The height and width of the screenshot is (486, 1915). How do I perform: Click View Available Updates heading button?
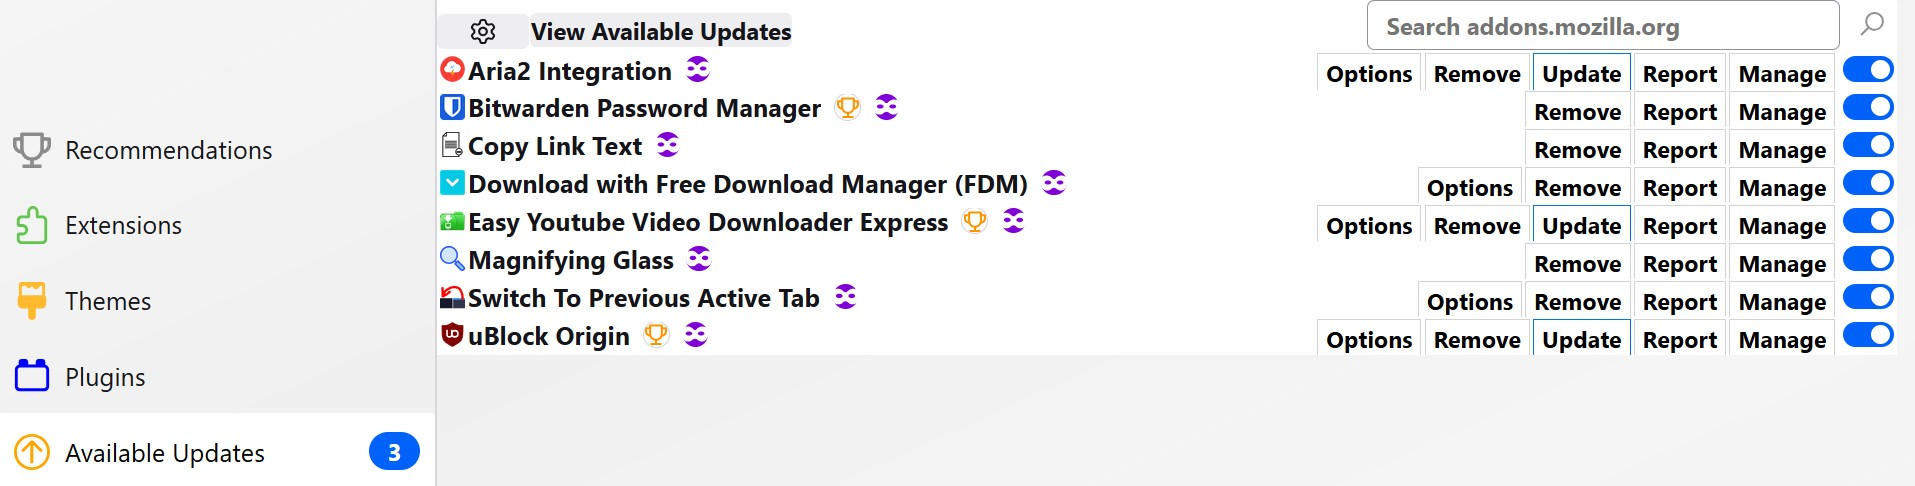coord(661,32)
